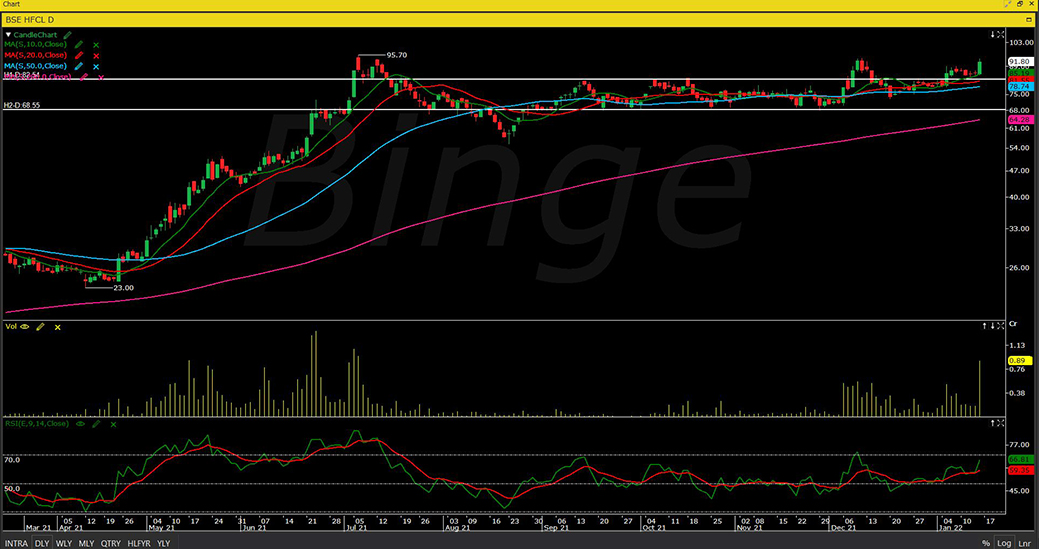Viewport: 1039px width, 549px height.
Task: Enable Log price scale
Action: click(1004, 543)
